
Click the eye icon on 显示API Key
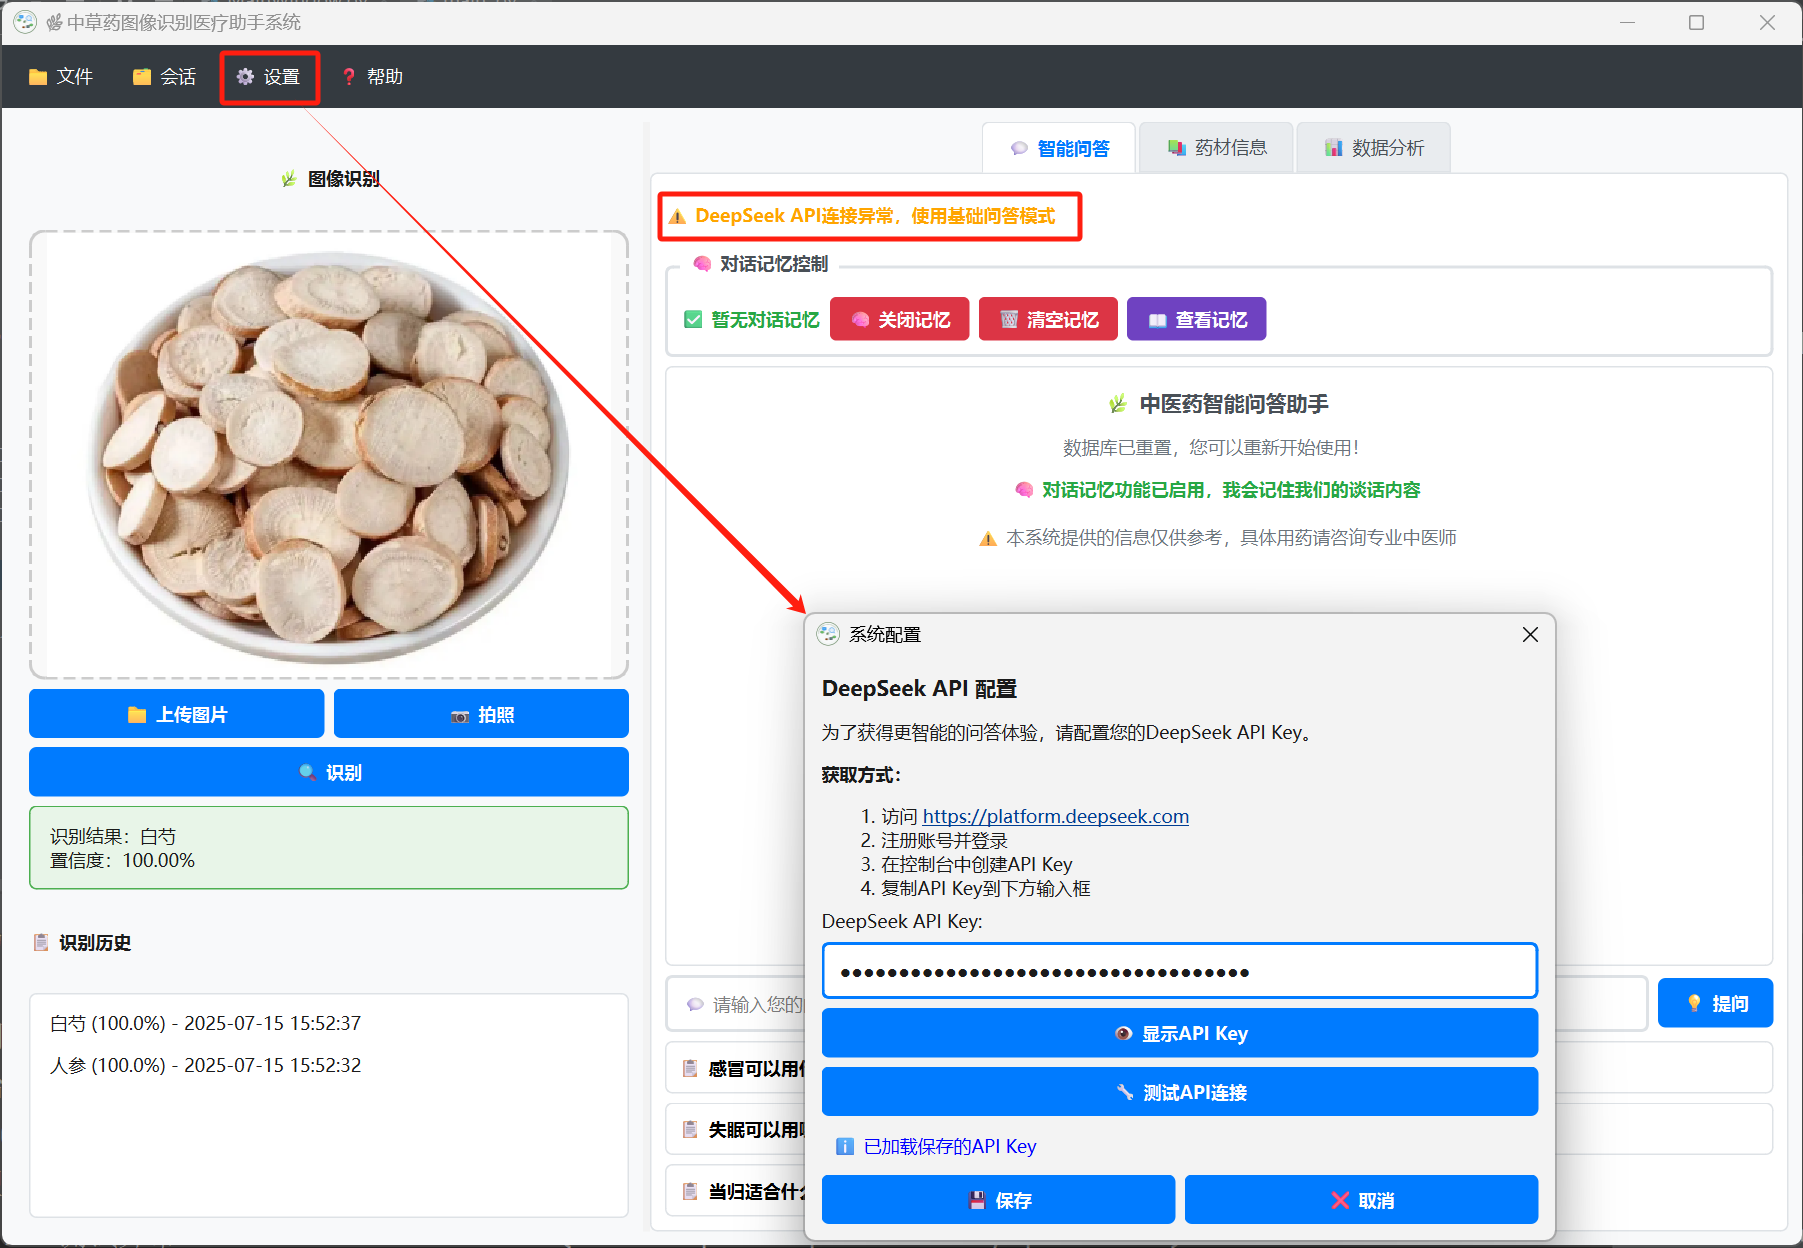tap(1123, 1033)
